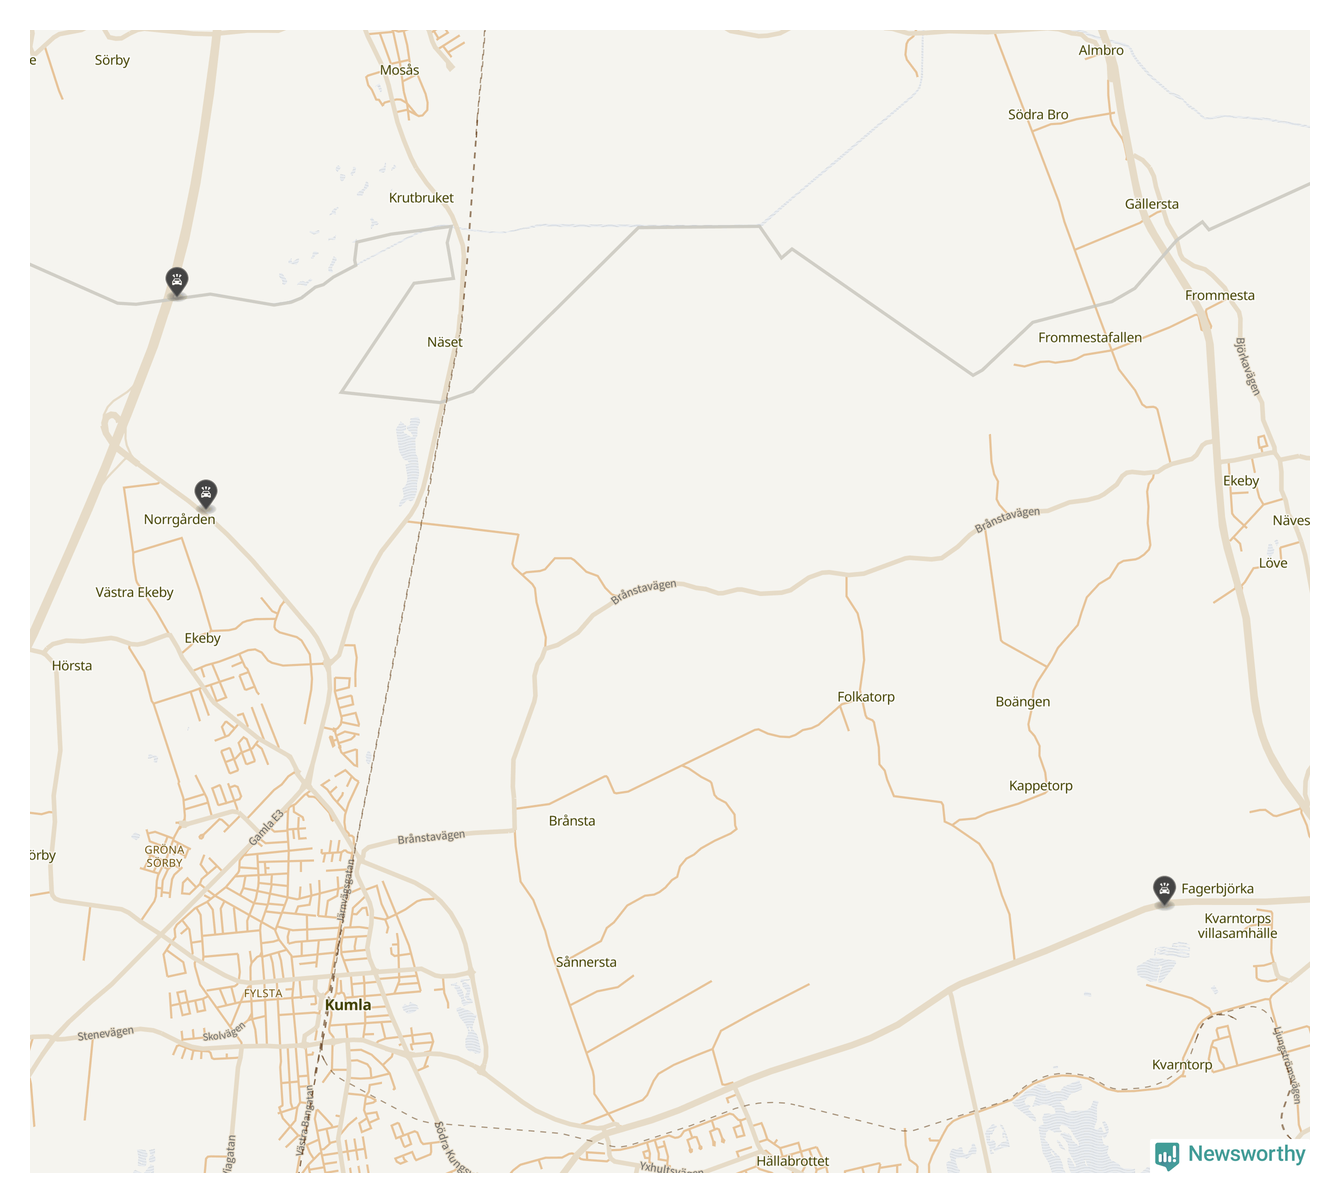Select the Mosås label at top

click(400, 70)
